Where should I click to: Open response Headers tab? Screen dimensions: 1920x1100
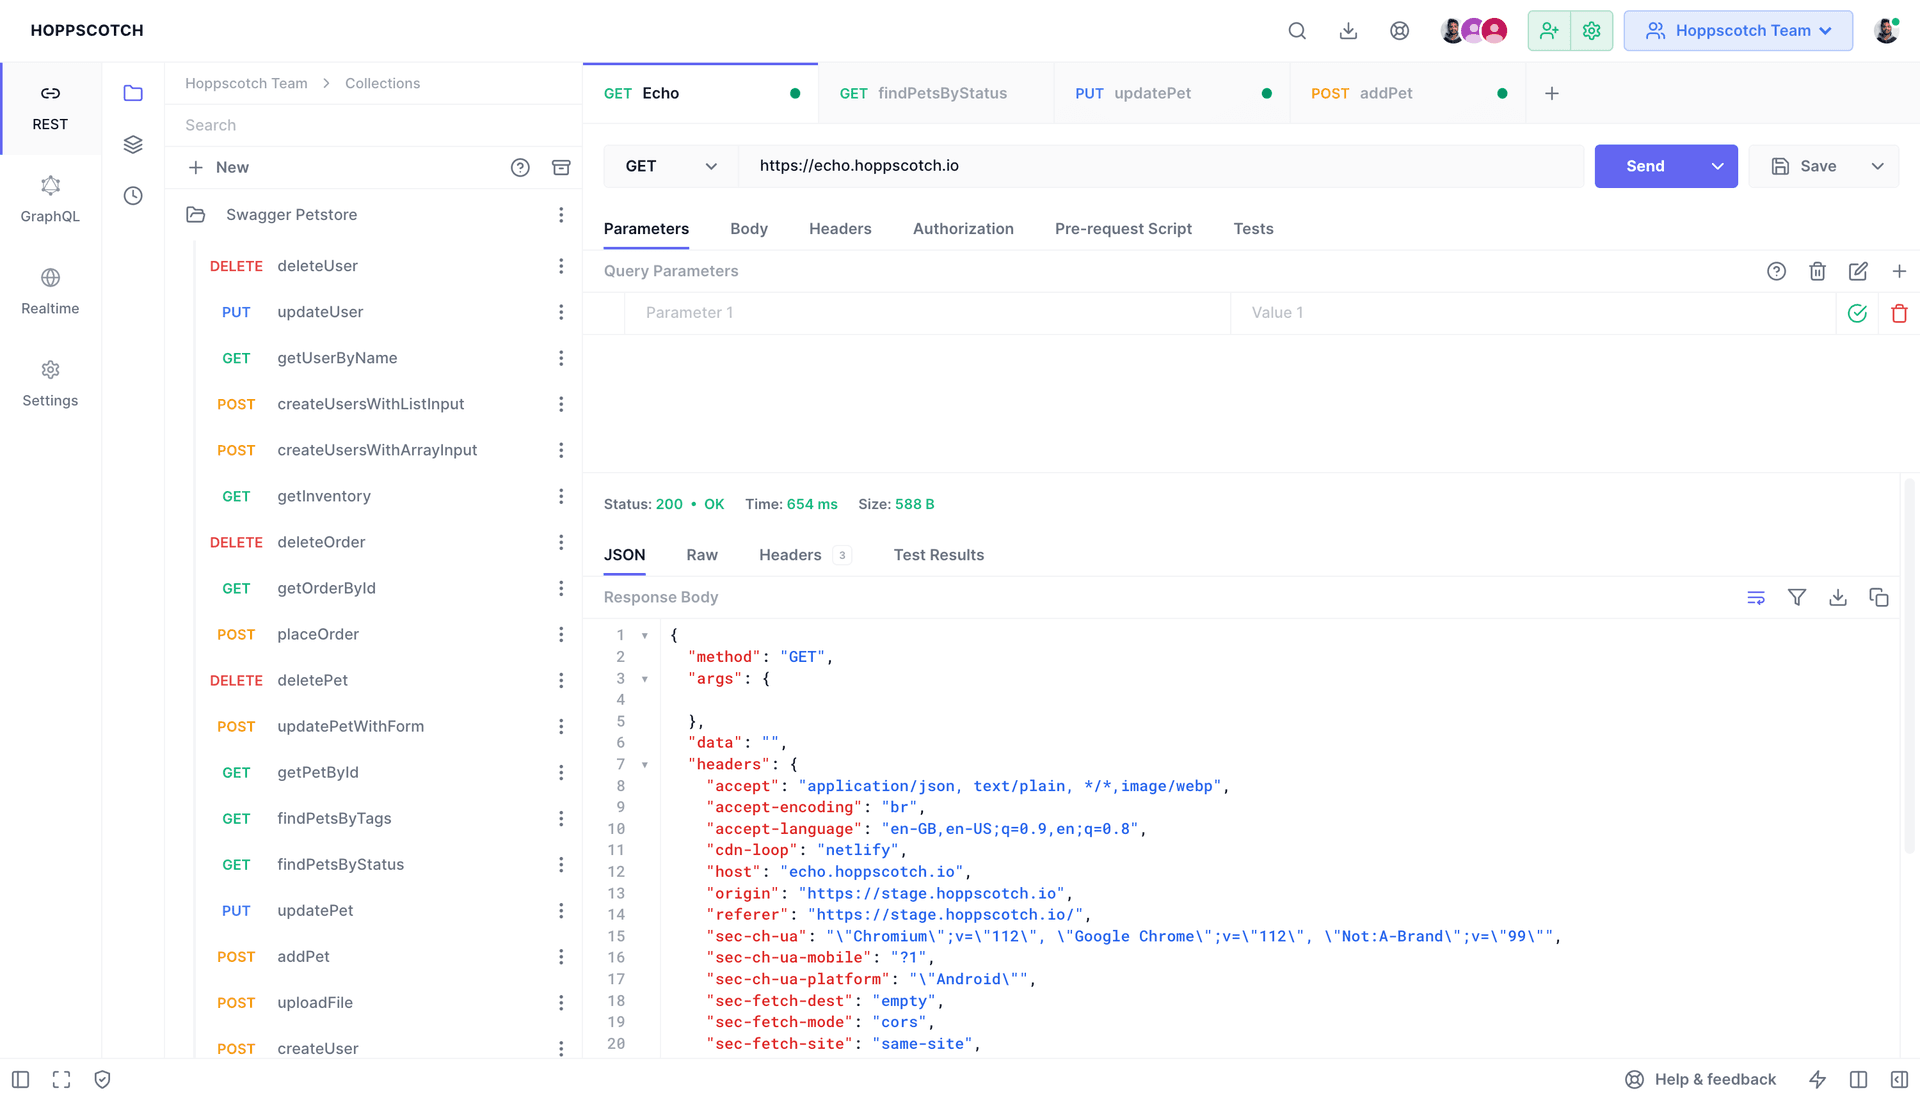tap(804, 555)
